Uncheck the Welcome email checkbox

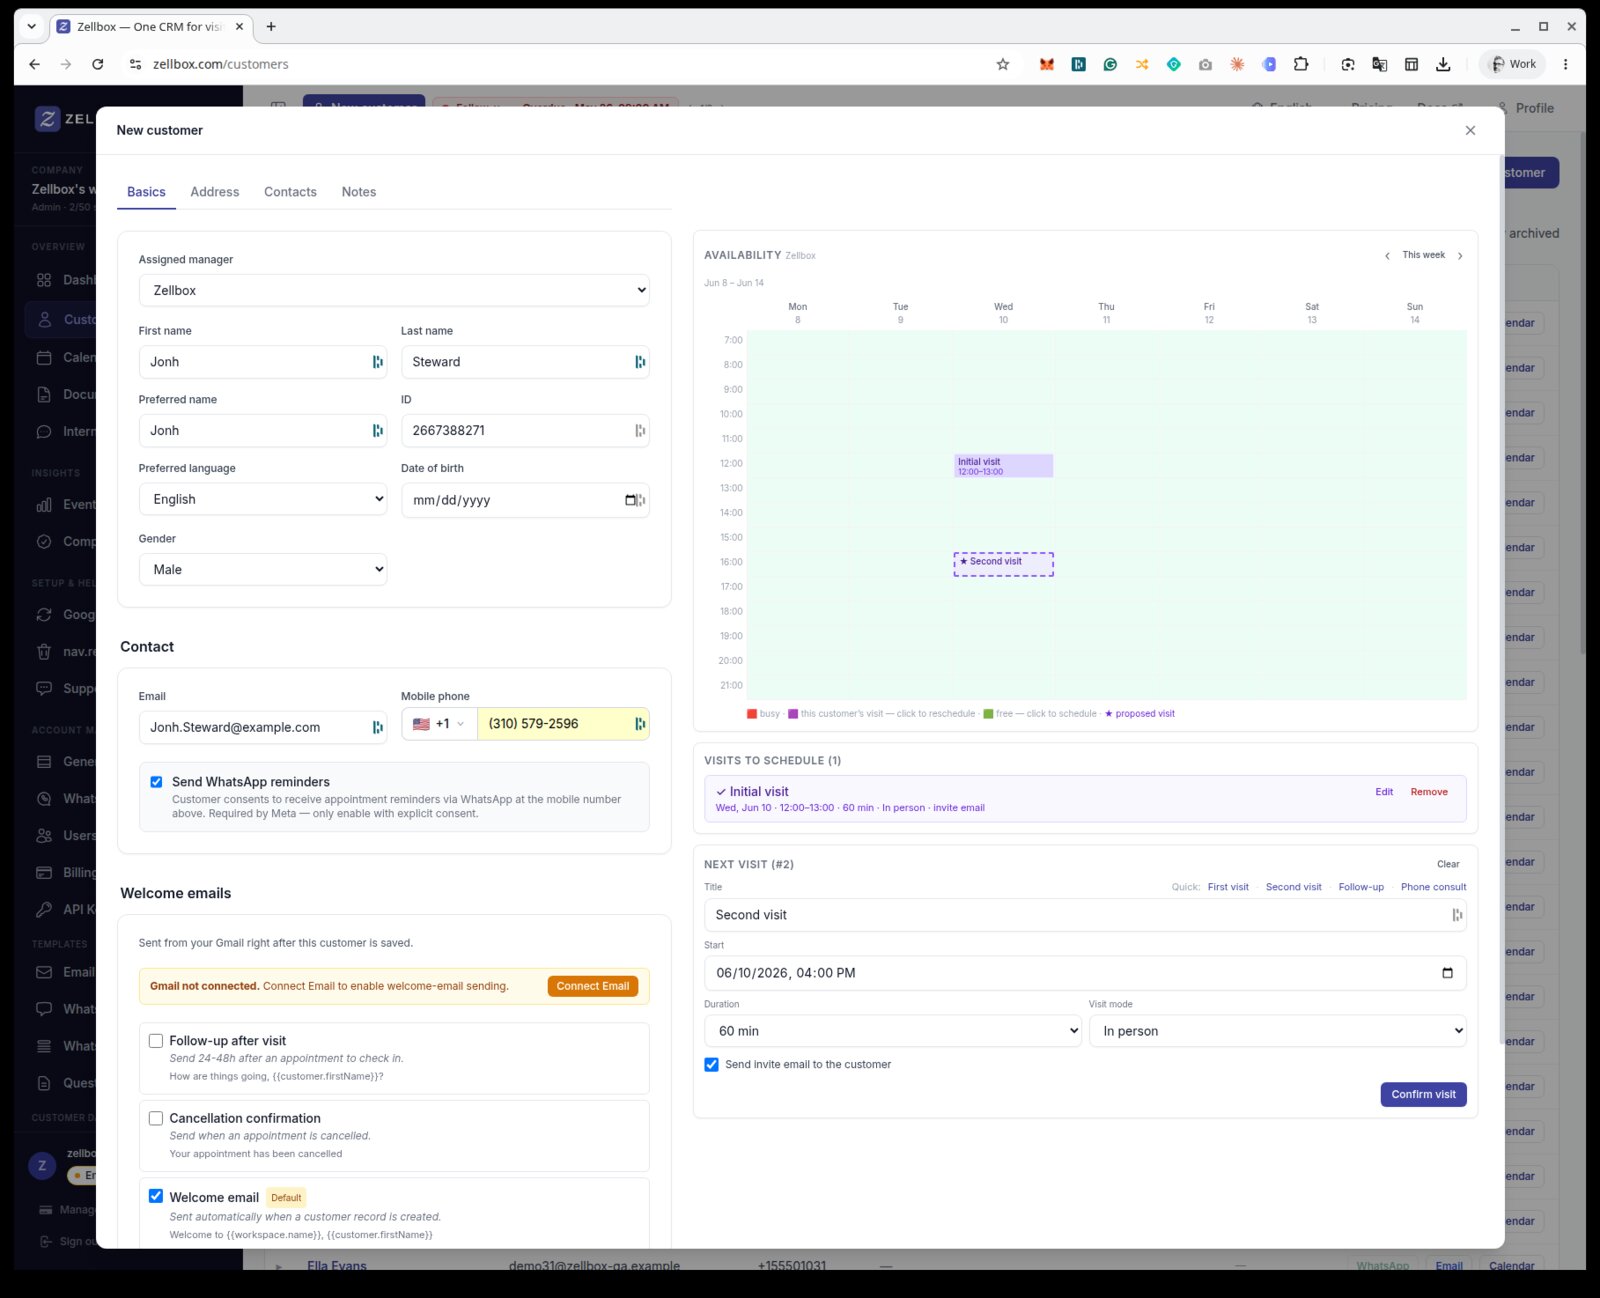point(156,1196)
